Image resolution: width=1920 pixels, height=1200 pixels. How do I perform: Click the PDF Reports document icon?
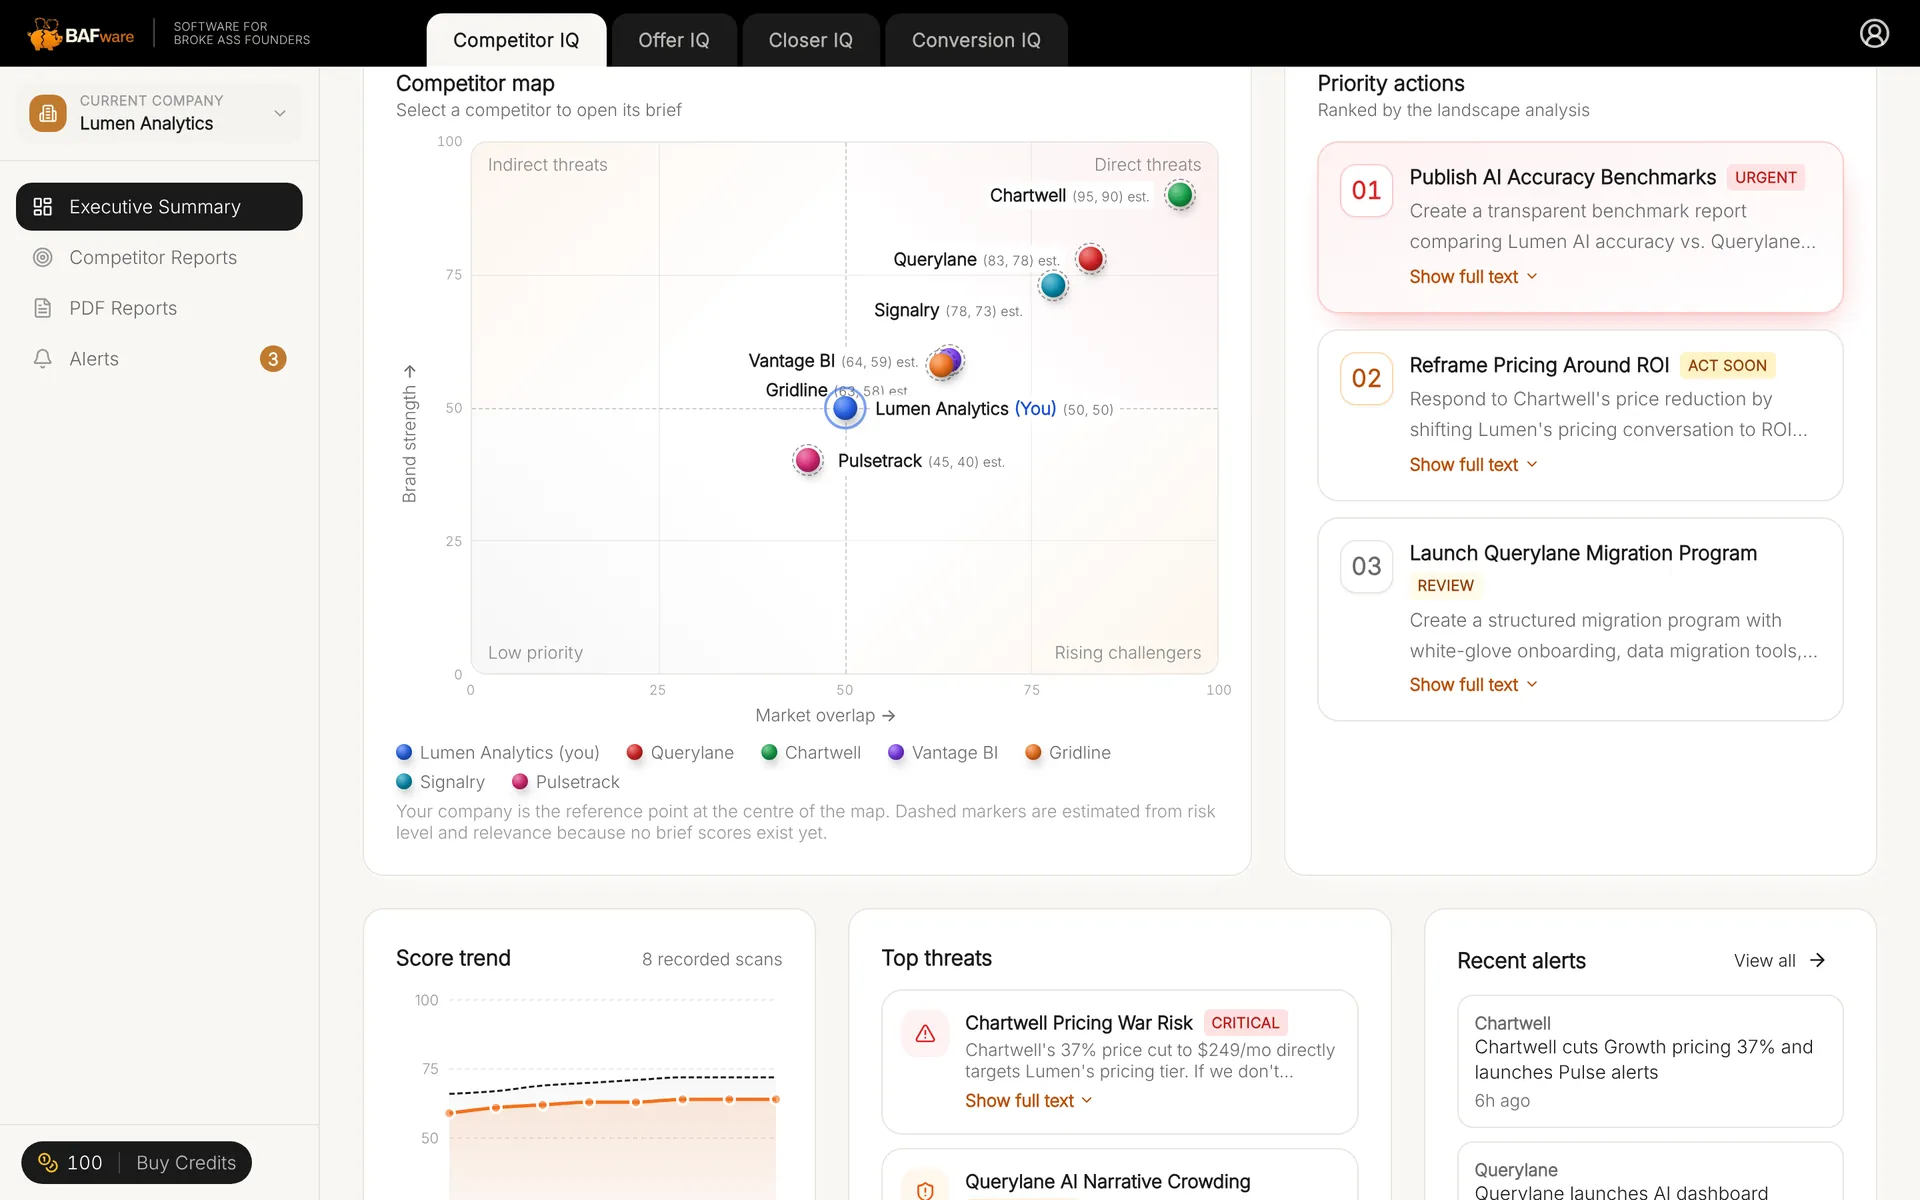42,308
